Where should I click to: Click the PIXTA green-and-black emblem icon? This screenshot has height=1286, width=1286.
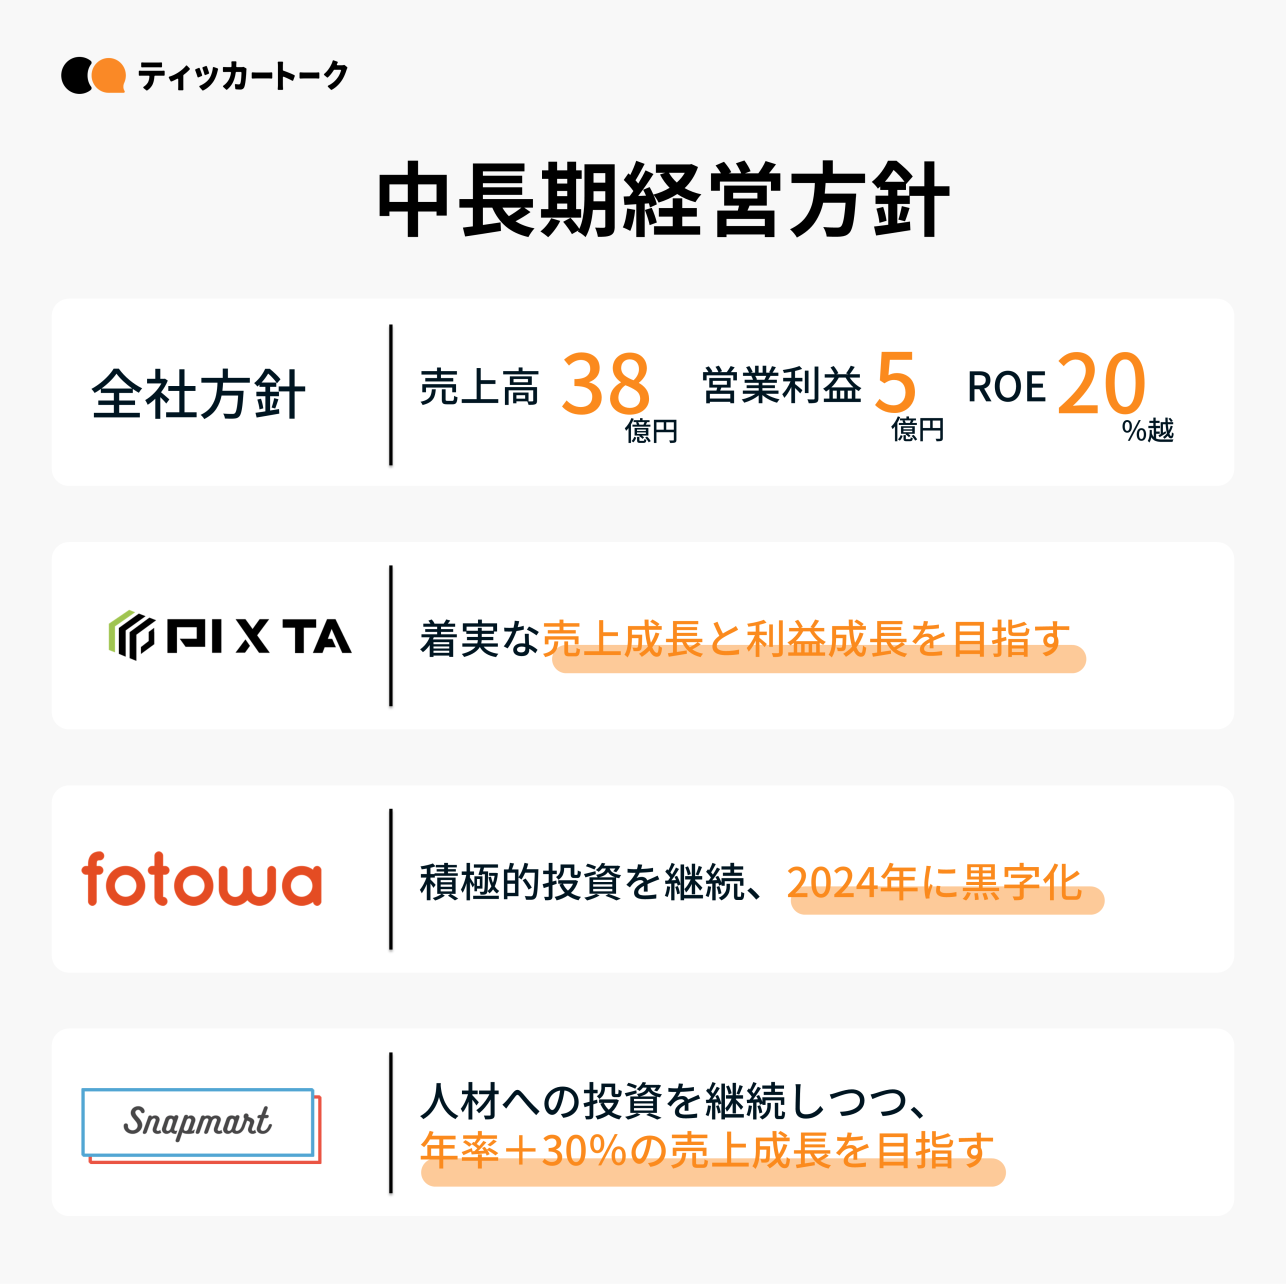[x=131, y=636]
